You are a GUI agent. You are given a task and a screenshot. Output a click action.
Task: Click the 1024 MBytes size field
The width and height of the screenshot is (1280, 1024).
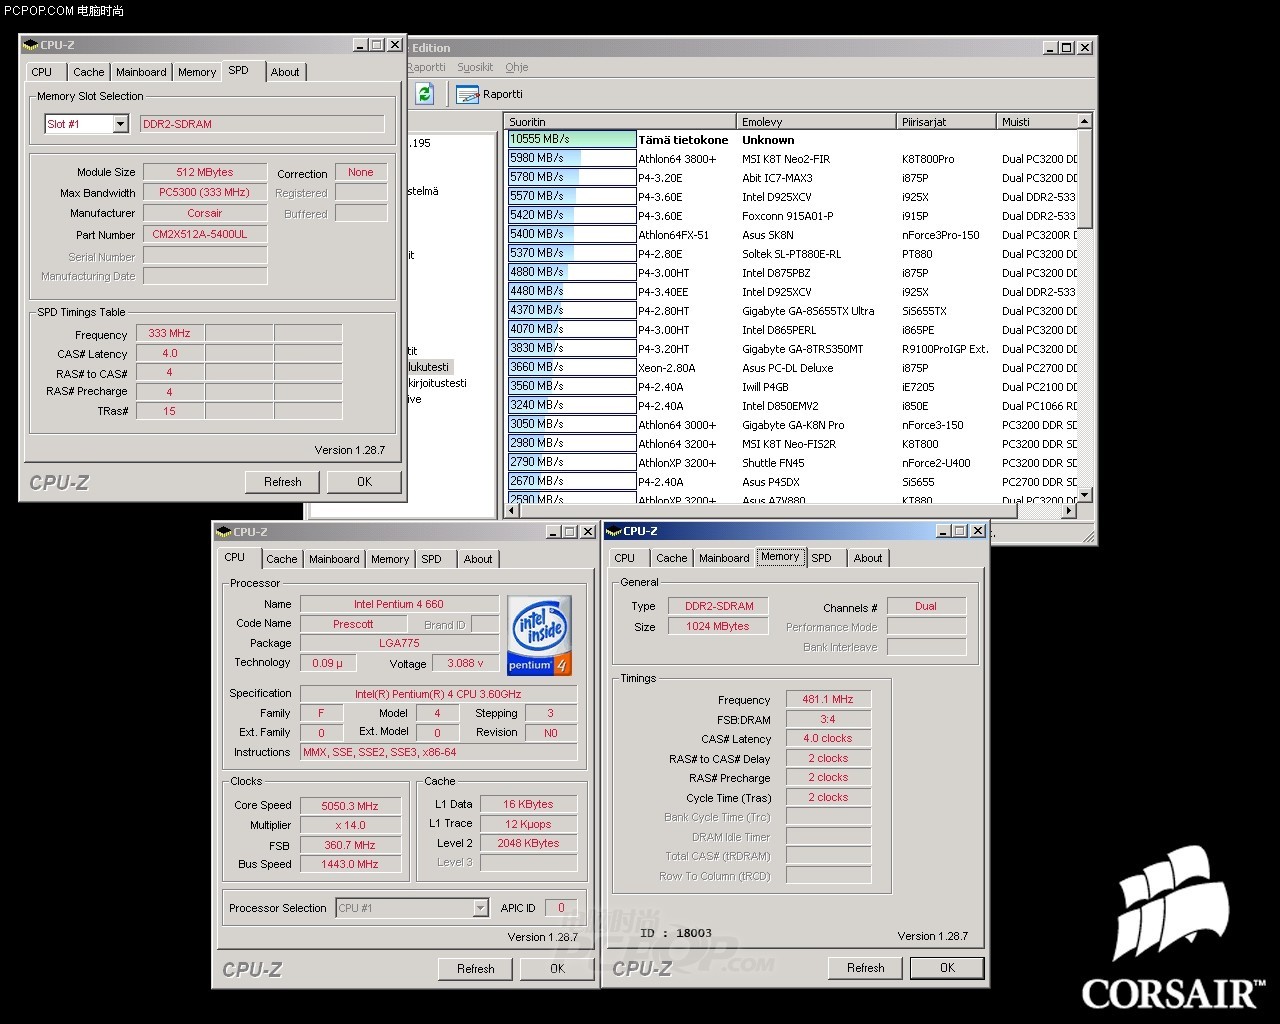coord(718,626)
